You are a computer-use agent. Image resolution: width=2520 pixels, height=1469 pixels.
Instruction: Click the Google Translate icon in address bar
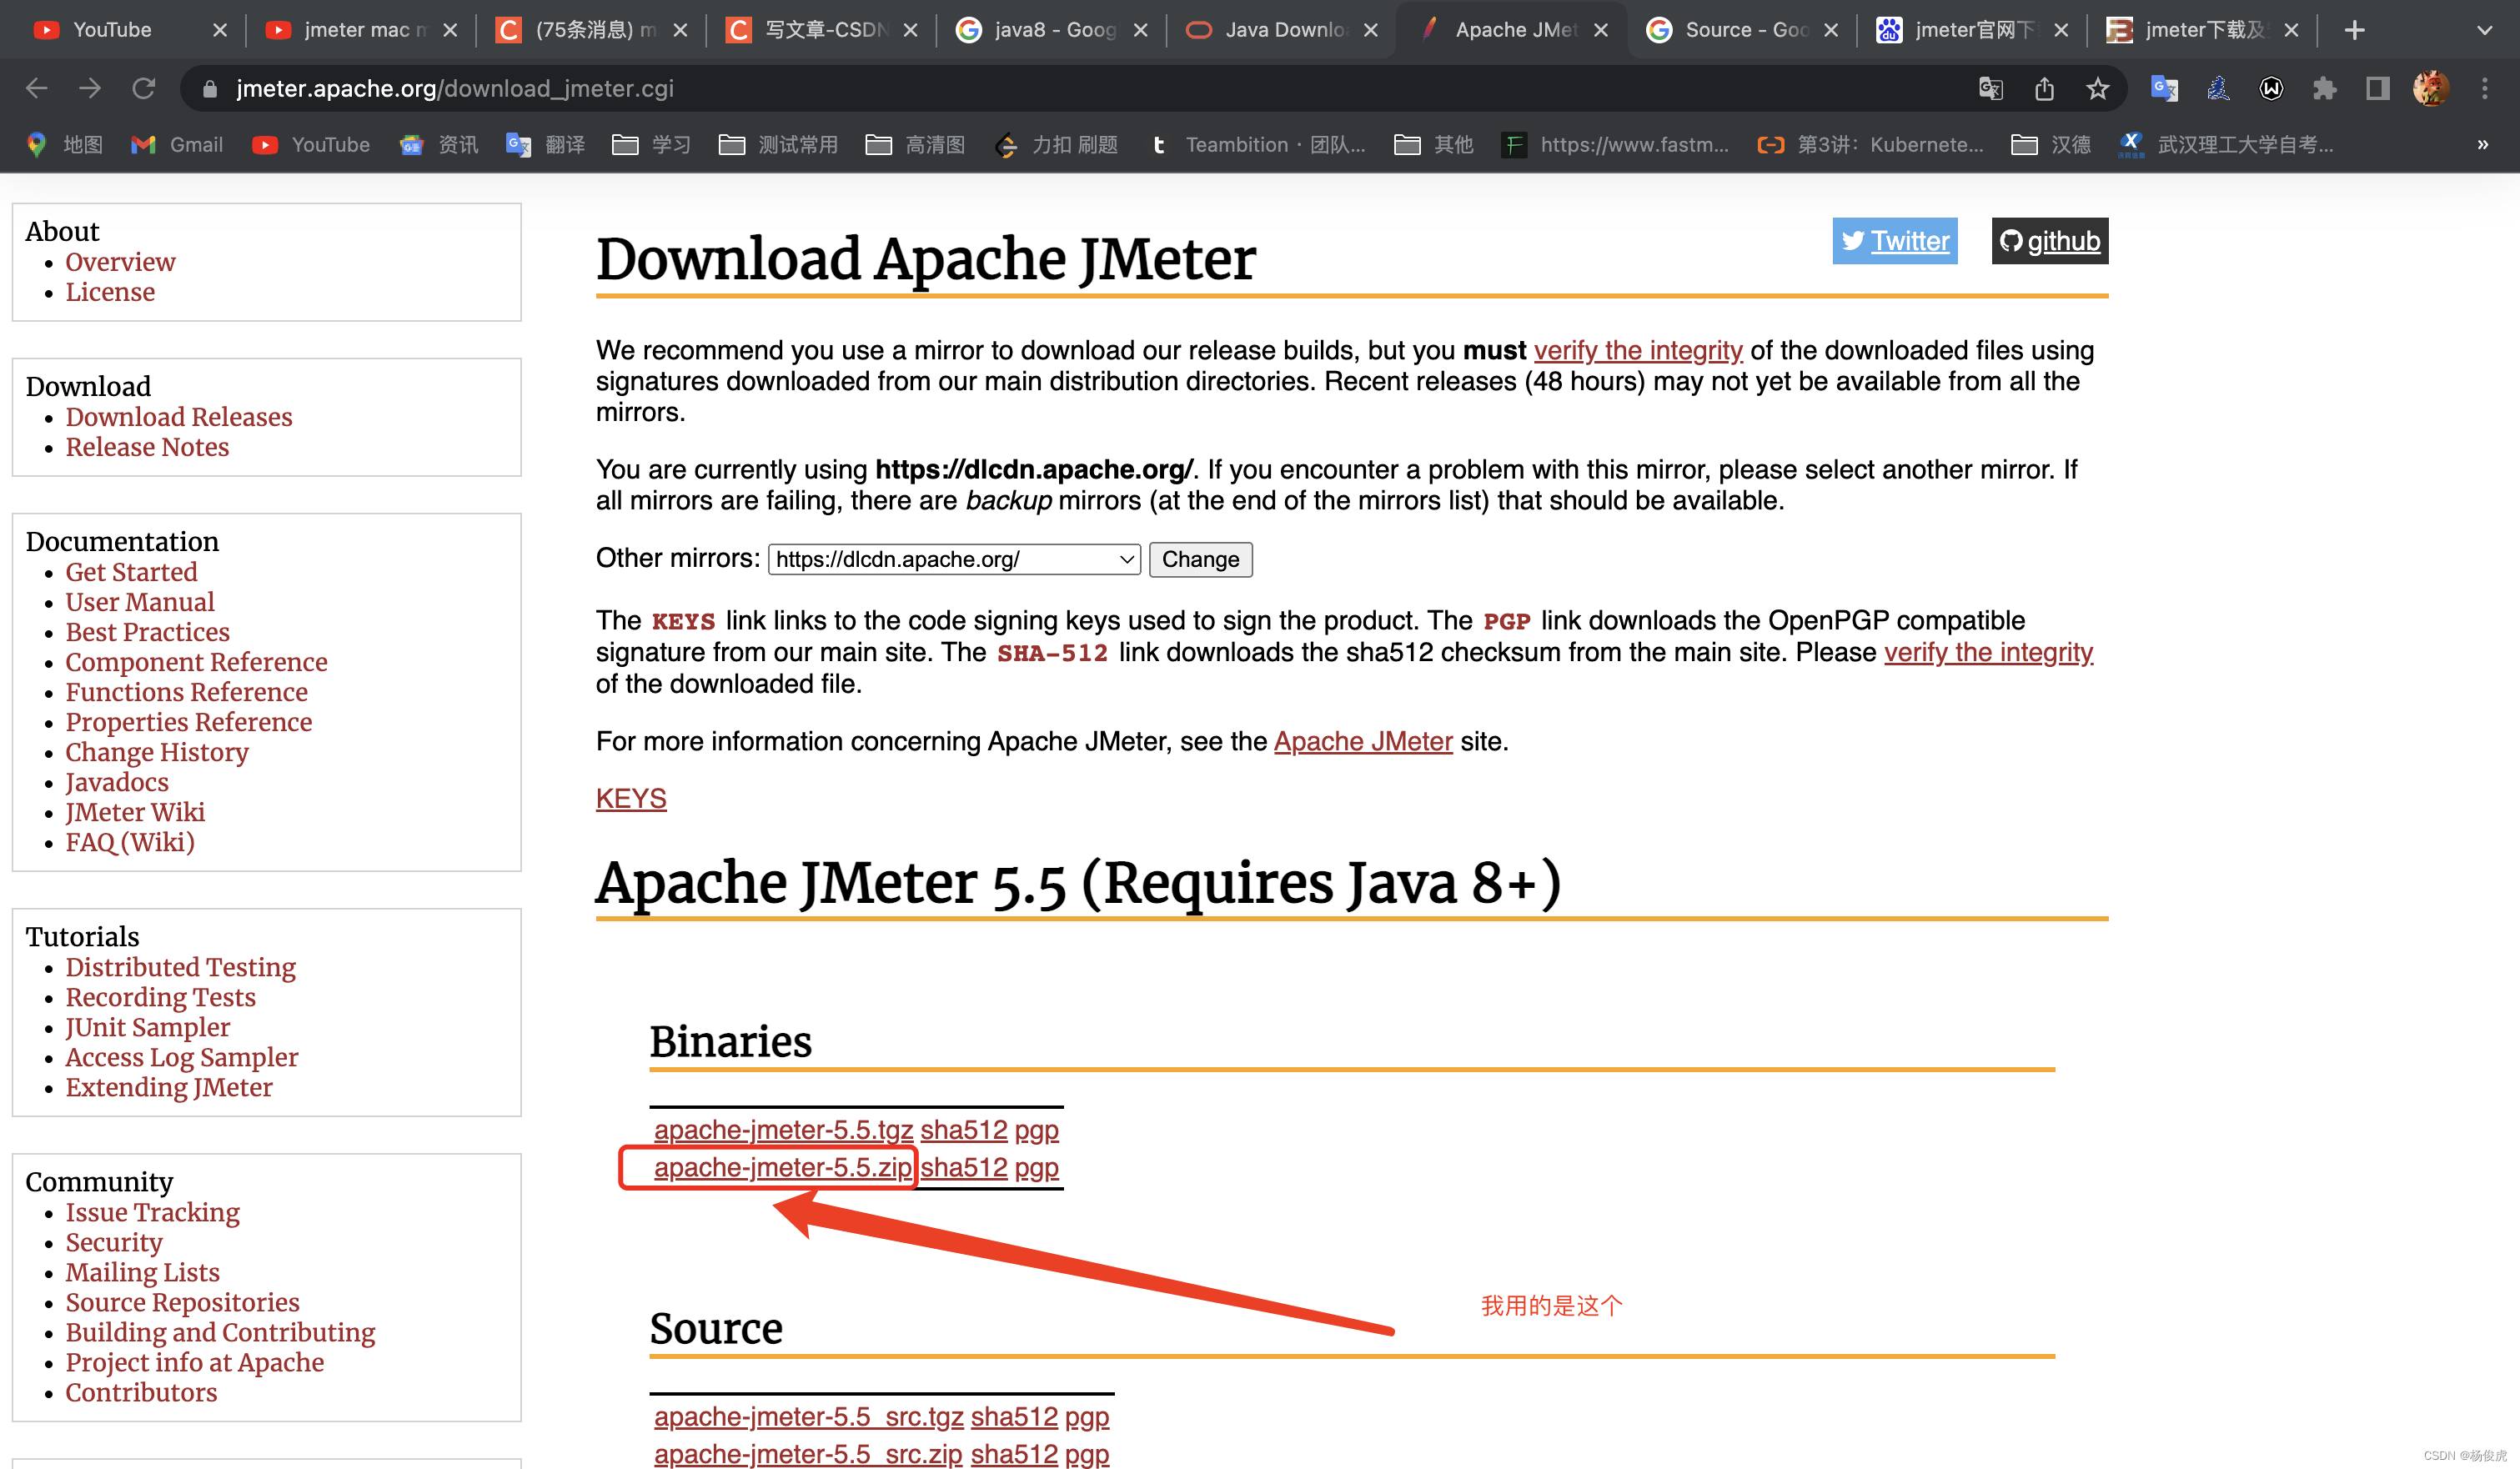coord(1990,89)
